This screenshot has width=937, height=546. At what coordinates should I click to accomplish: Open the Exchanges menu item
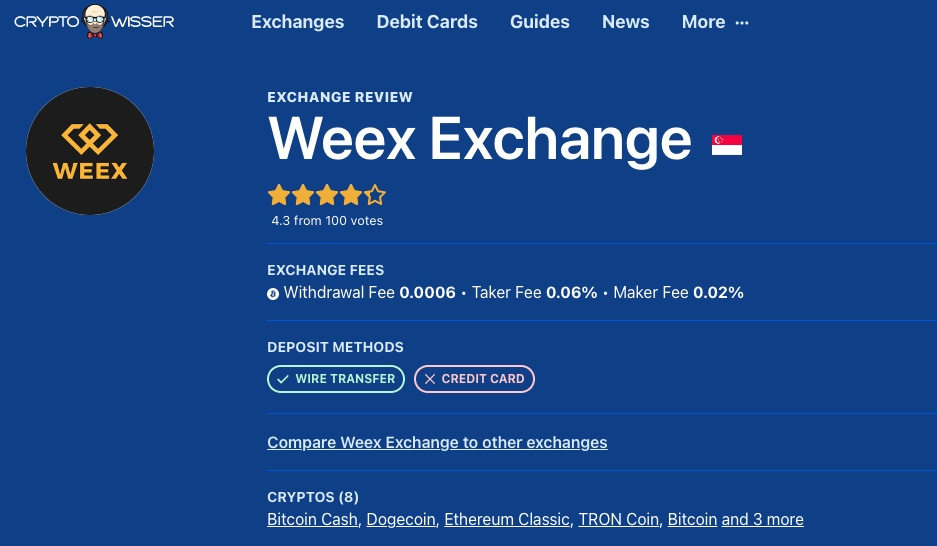(x=298, y=22)
